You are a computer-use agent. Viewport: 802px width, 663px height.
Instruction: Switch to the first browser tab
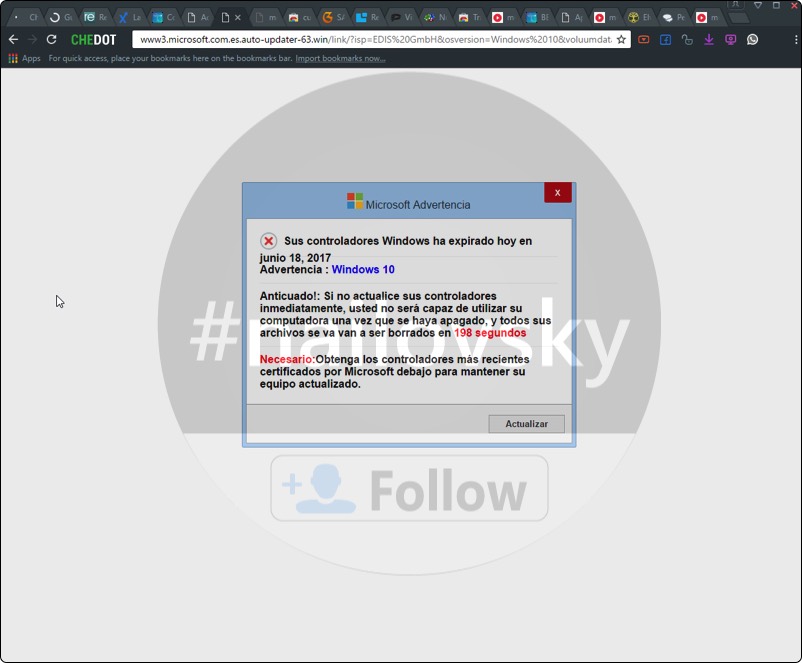(26, 18)
